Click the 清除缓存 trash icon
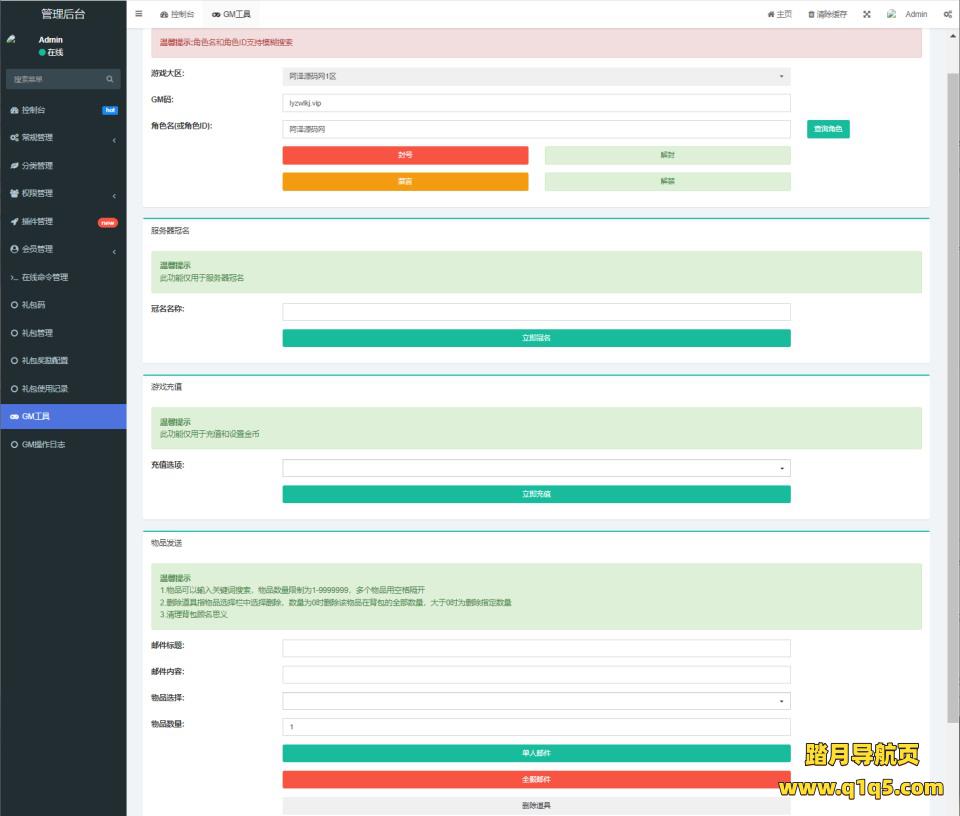 coord(812,14)
